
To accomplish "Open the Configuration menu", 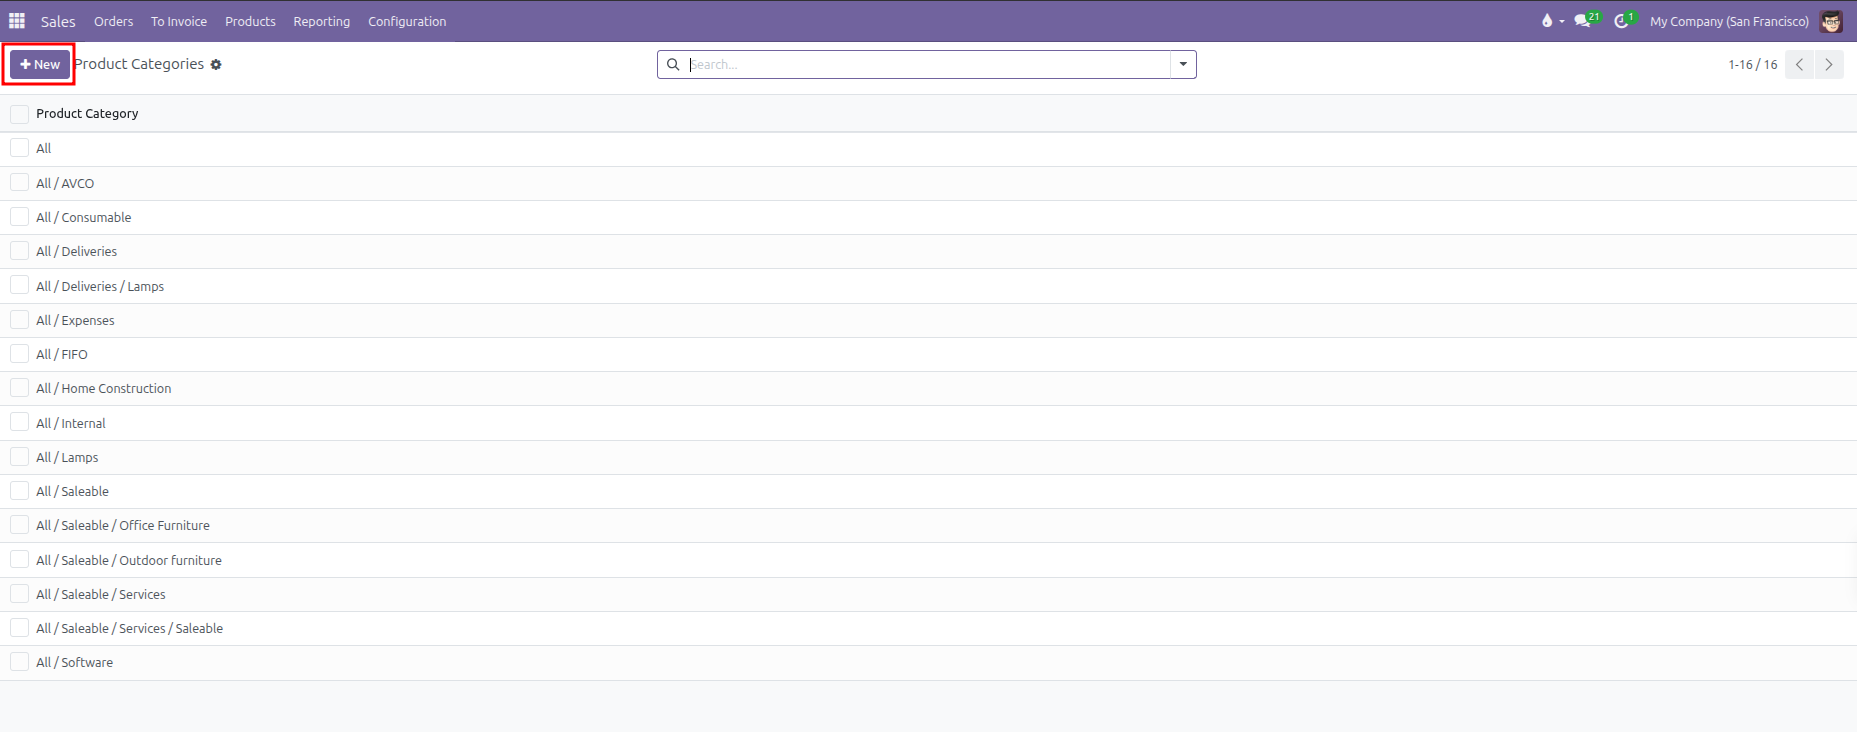I will [x=407, y=21].
